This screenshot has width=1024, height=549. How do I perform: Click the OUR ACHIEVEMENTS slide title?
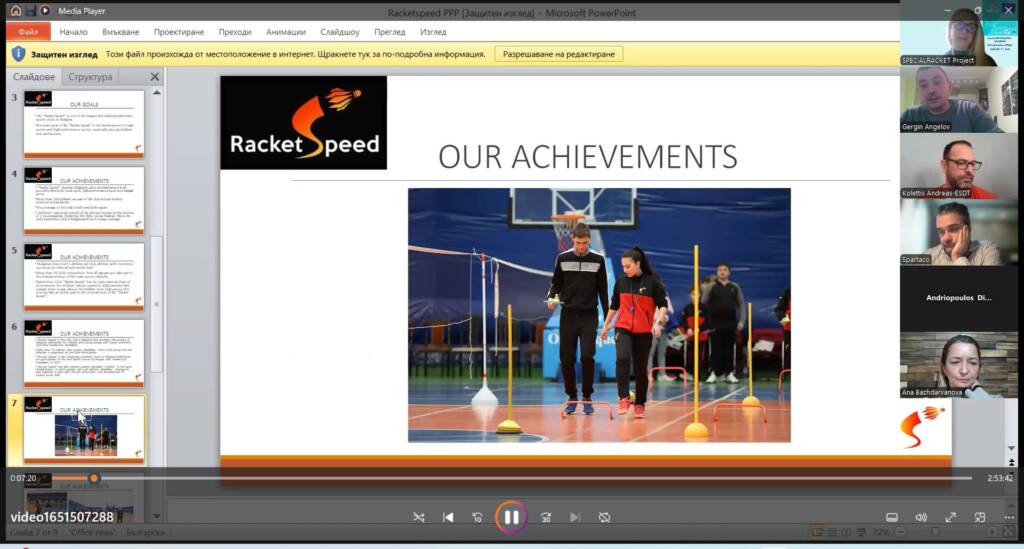click(588, 157)
